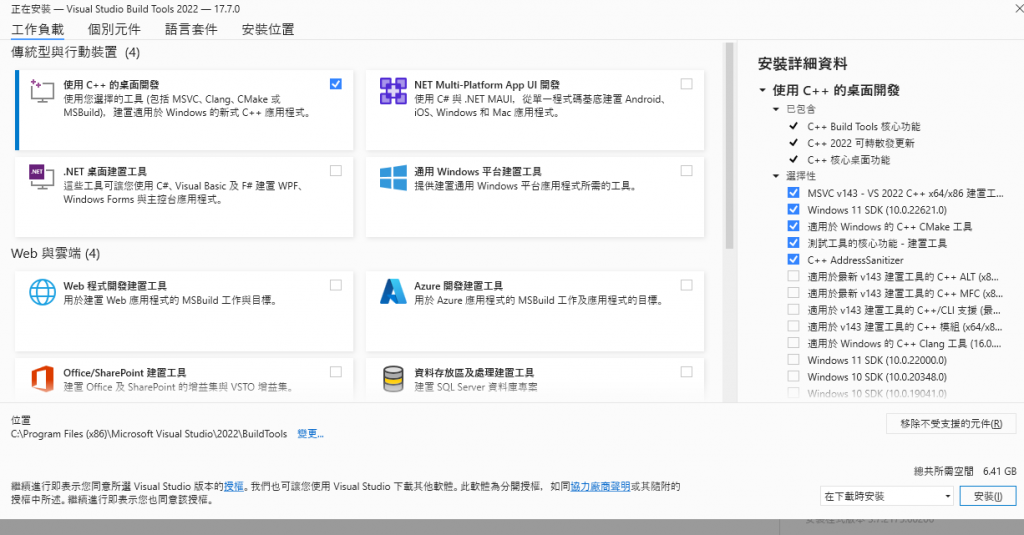Check the .NET 桌面建置工具 workload checkbox

[336, 170]
